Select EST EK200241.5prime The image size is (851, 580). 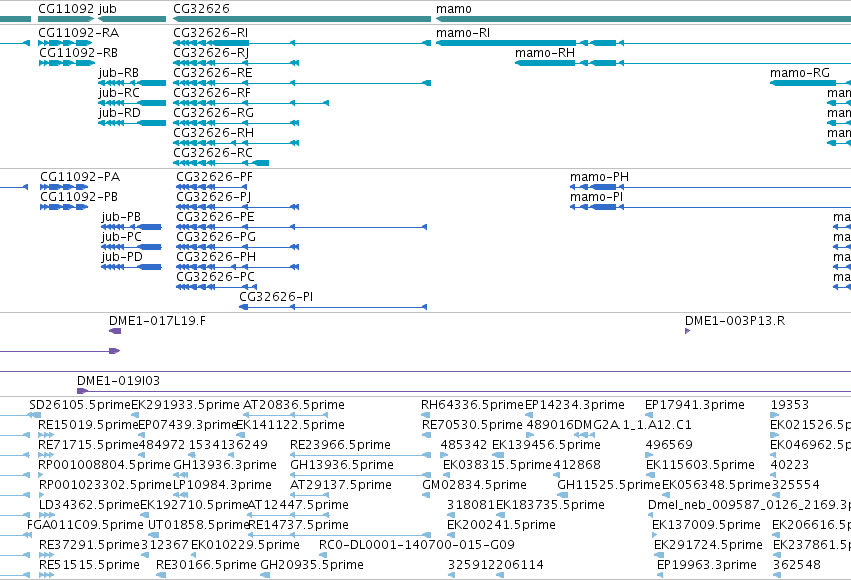501,526
